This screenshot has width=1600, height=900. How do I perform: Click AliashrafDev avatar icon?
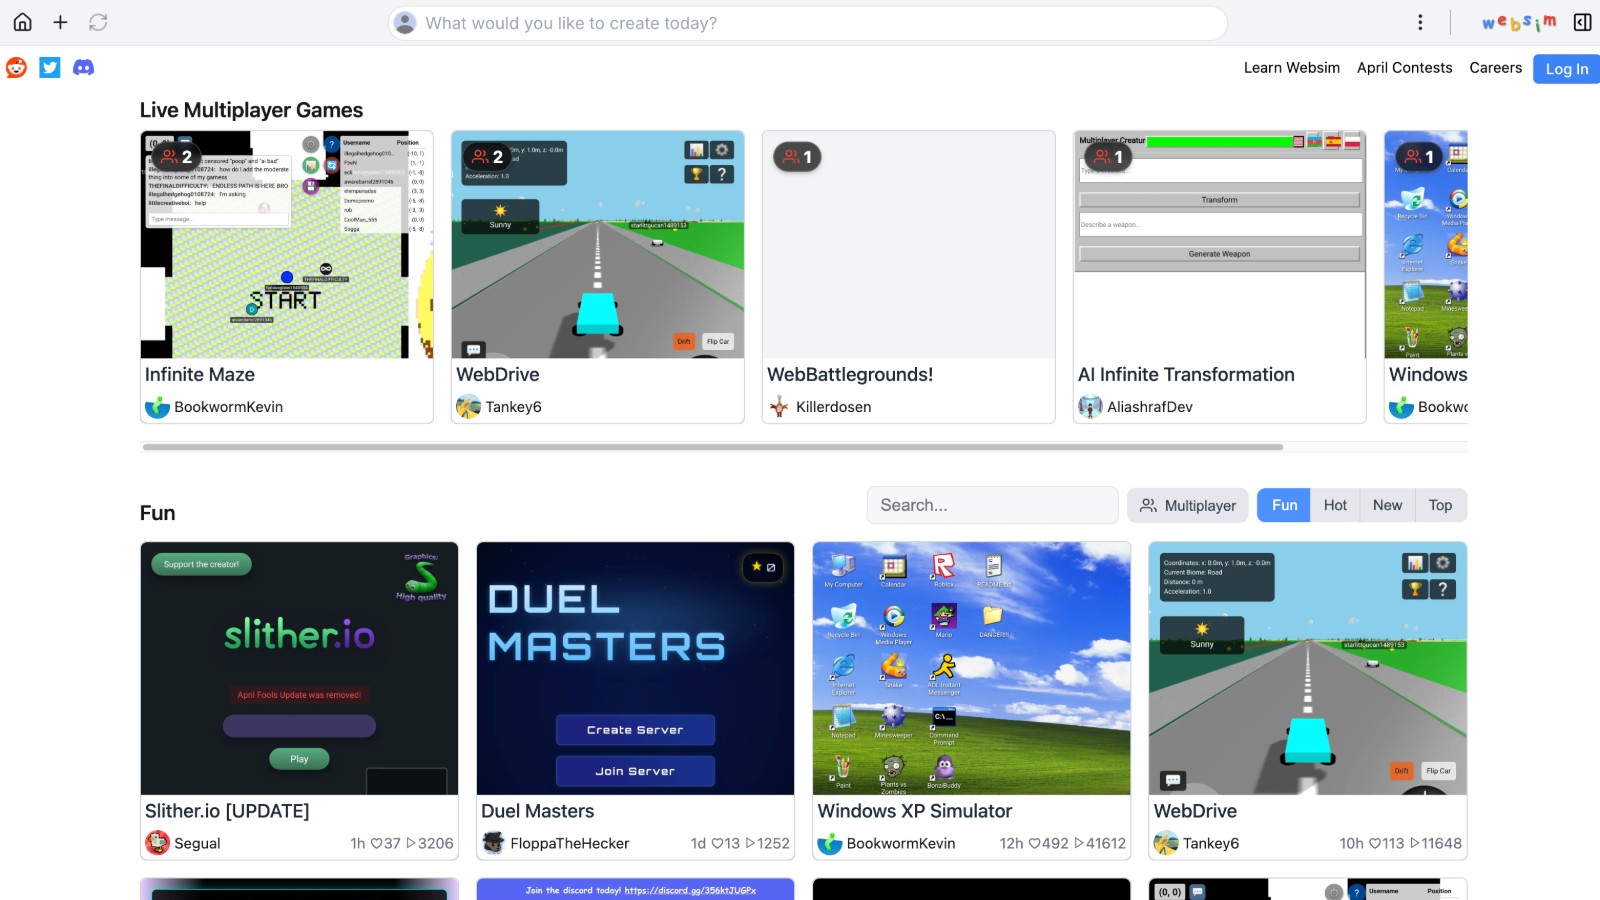pyautogui.click(x=1090, y=407)
